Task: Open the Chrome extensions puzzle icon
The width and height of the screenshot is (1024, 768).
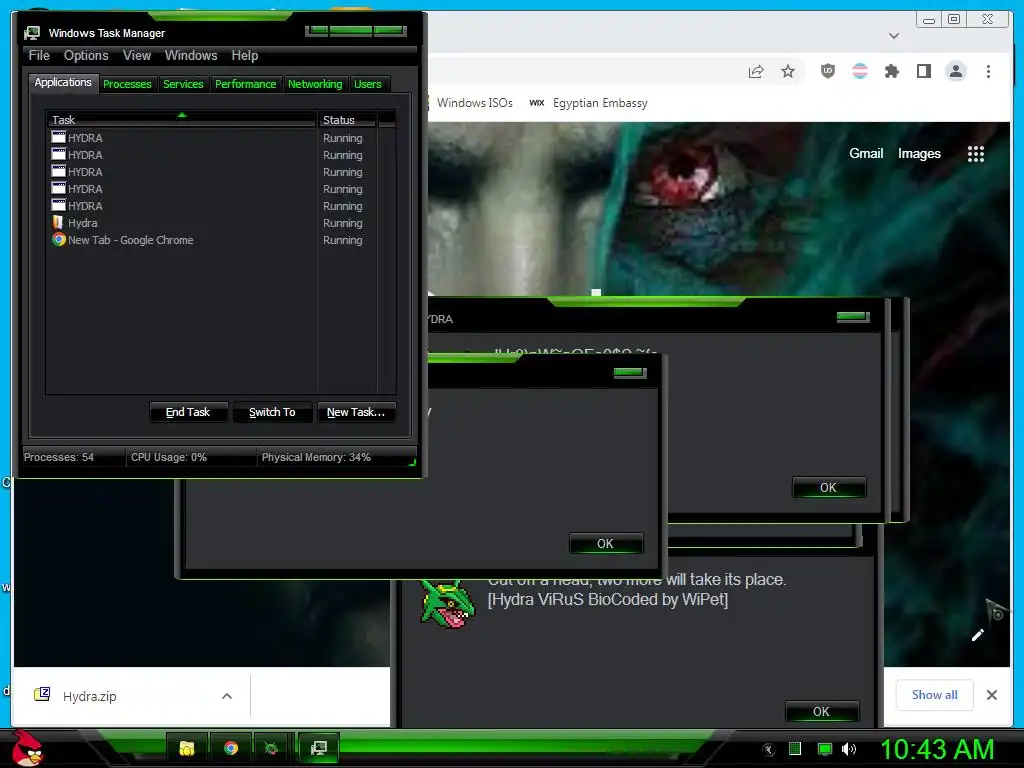Action: pyautogui.click(x=891, y=71)
